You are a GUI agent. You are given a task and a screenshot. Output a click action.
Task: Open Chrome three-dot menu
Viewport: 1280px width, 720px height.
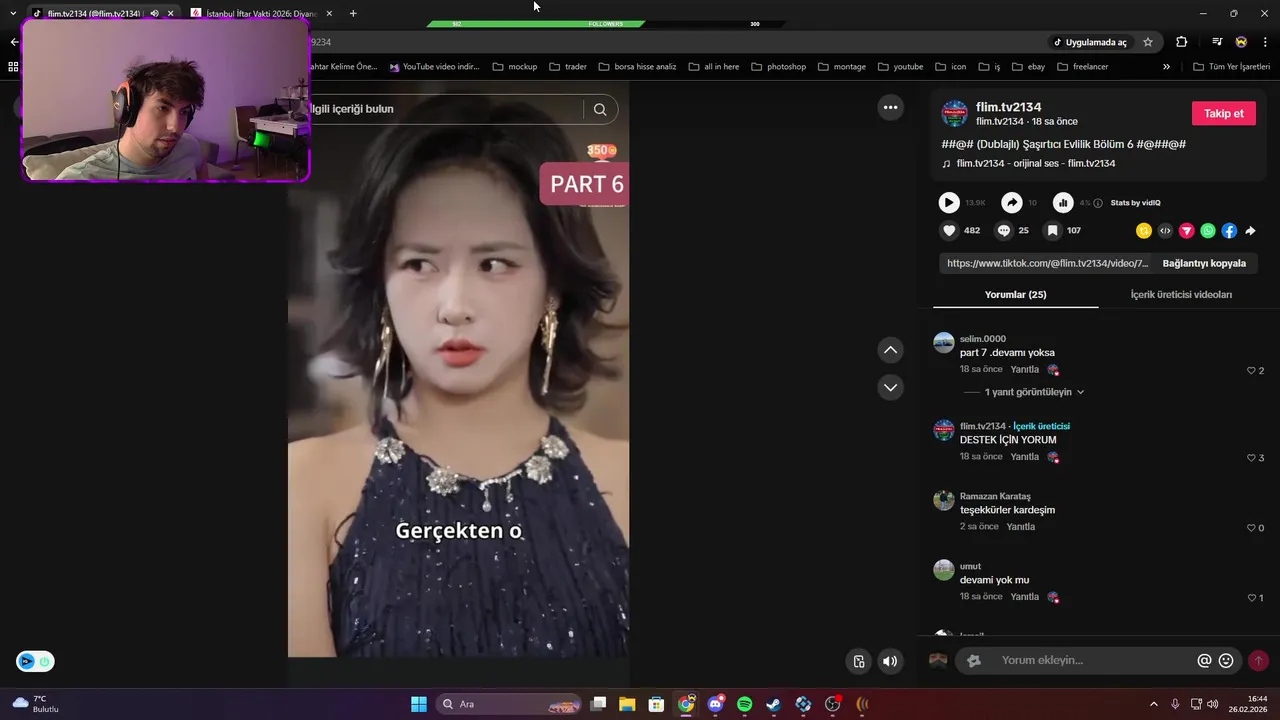point(1265,42)
